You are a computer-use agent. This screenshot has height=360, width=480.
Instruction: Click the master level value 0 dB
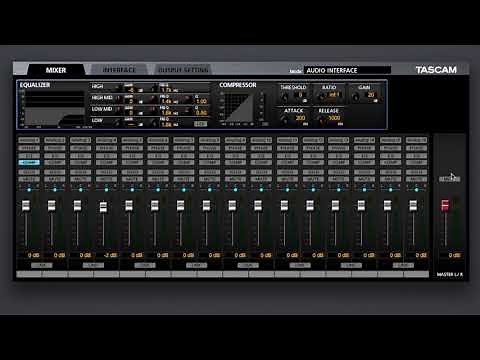454,255
